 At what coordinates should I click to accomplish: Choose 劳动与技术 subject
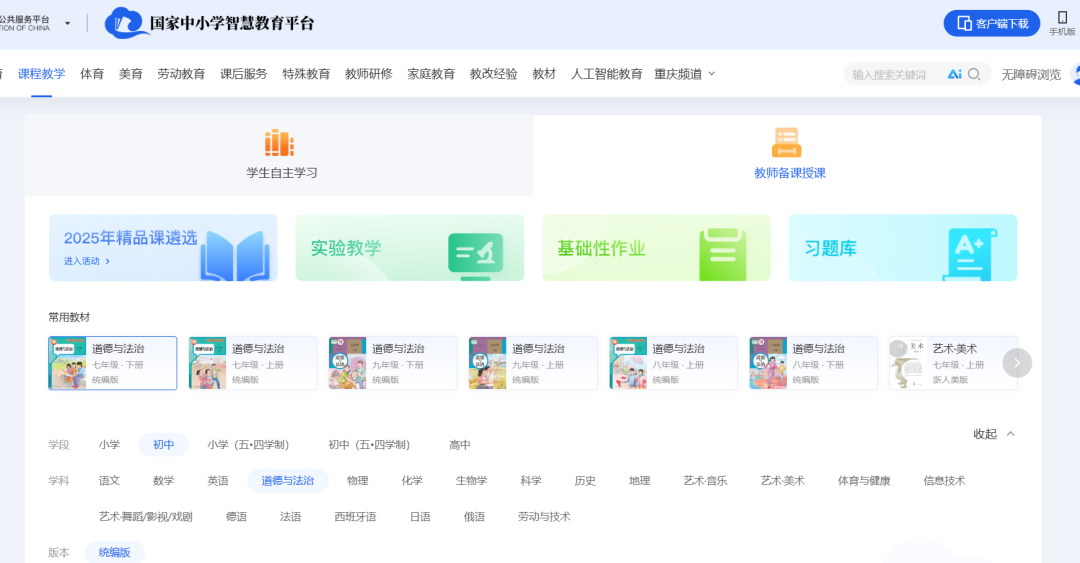click(544, 516)
